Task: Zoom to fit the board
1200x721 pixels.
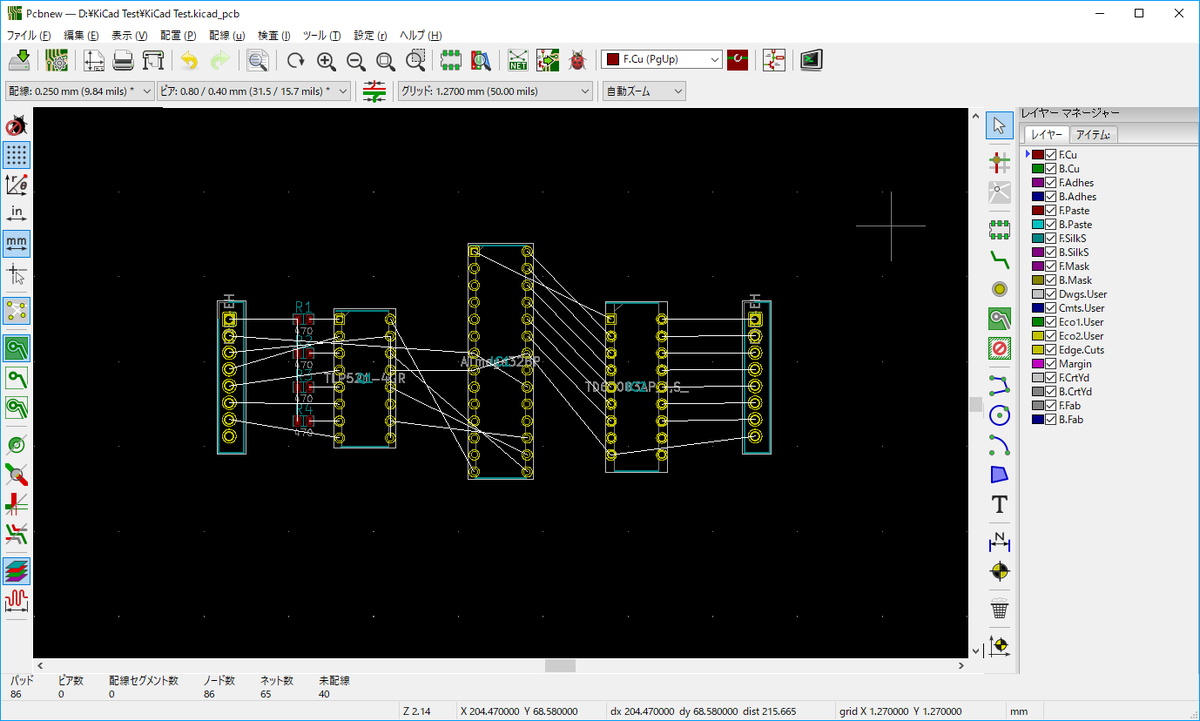Action: tap(386, 60)
